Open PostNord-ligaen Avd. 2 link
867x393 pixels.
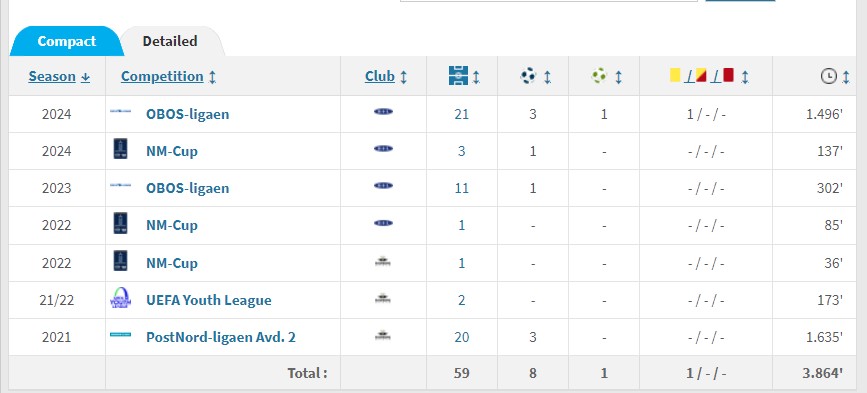click(x=221, y=337)
